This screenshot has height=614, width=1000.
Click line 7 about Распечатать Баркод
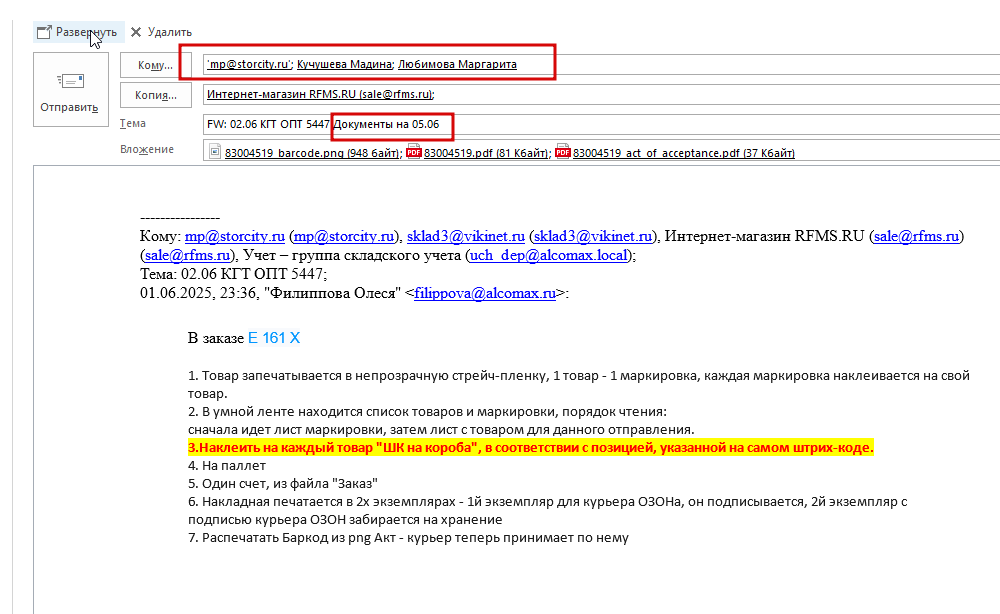pyautogui.click(x=408, y=537)
